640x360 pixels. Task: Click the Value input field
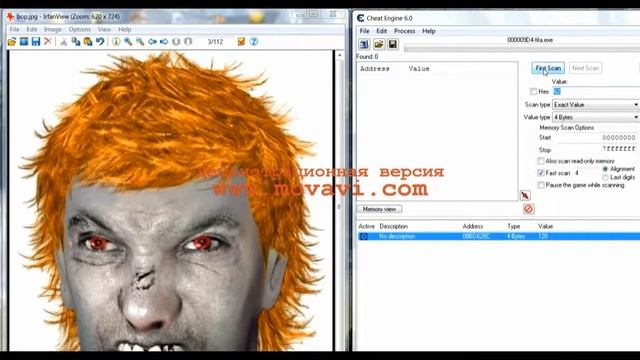(596, 91)
